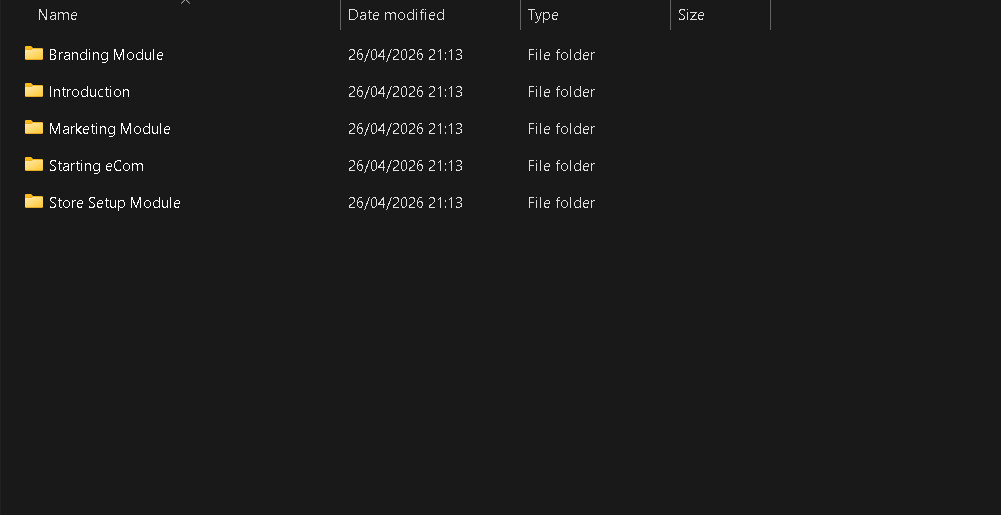Sort list by the Type column header

(x=543, y=15)
